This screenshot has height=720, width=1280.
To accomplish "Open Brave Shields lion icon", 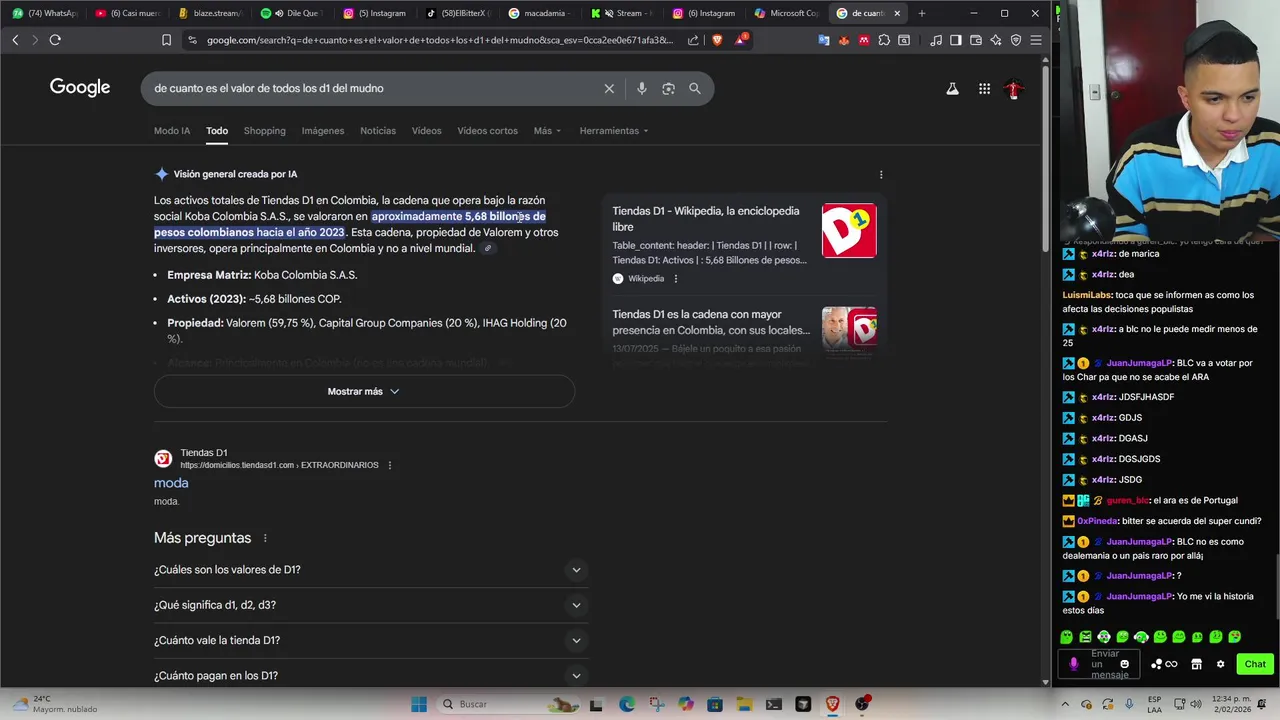I will 717,40.
